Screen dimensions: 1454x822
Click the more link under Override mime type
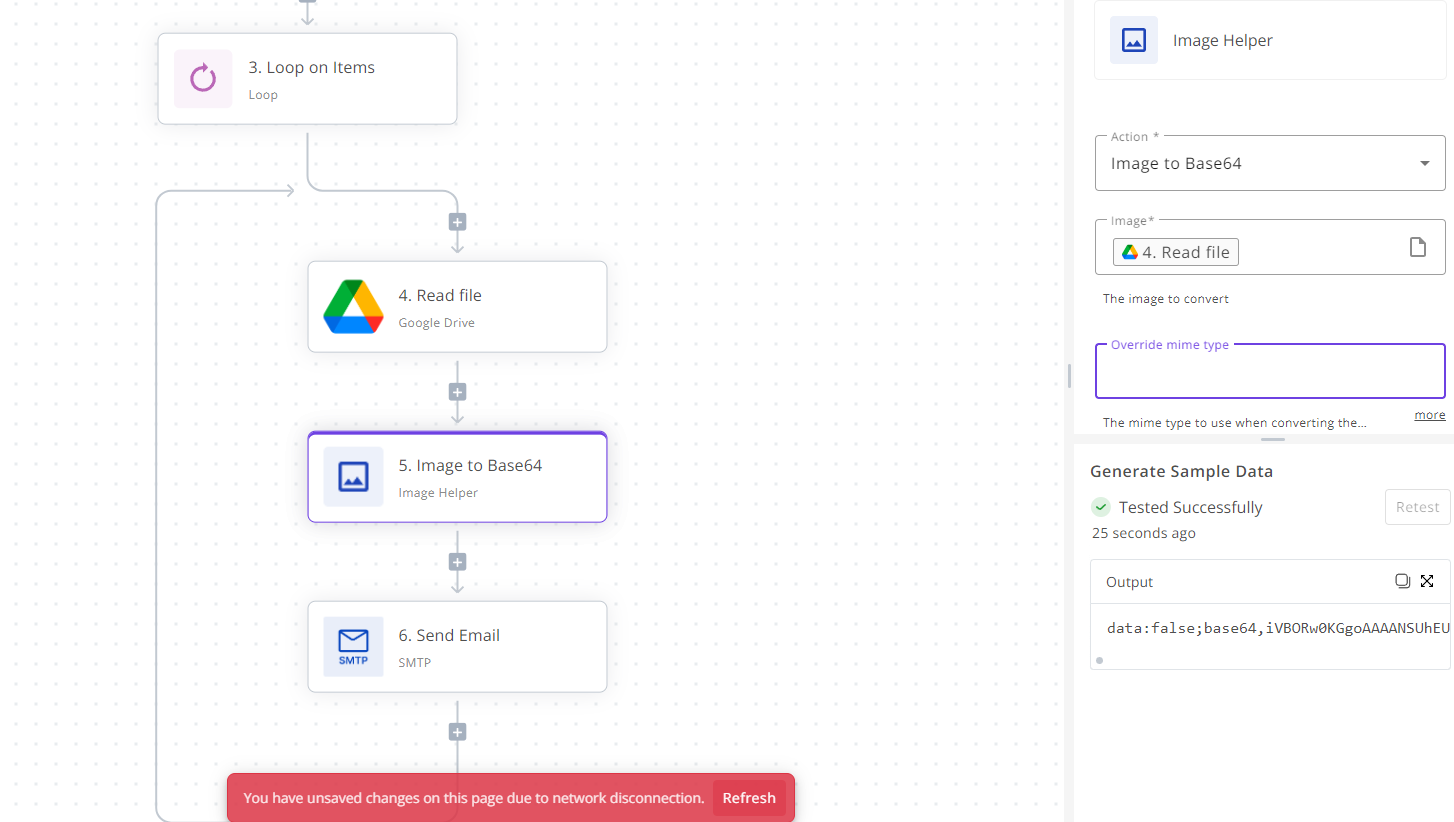[x=1430, y=415]
